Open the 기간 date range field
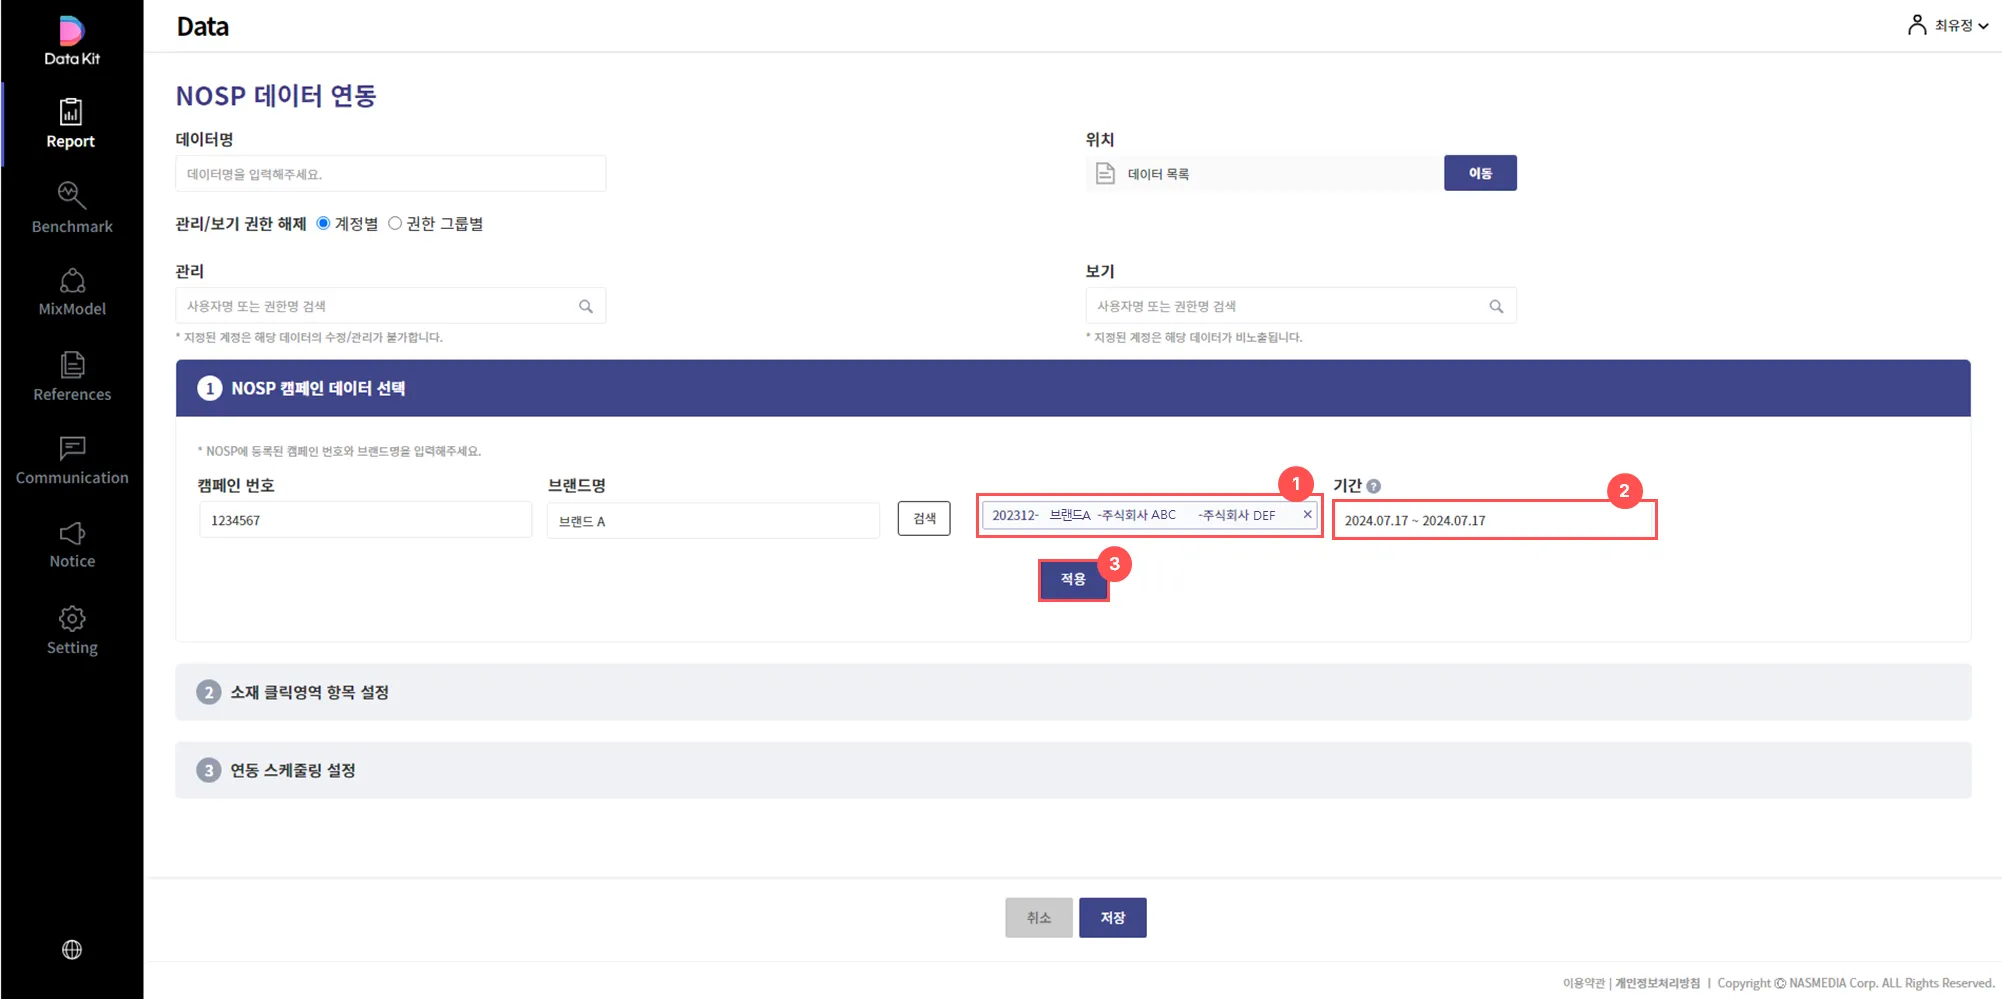The height and width of the screenshot is (999, 2002). 1494,520
